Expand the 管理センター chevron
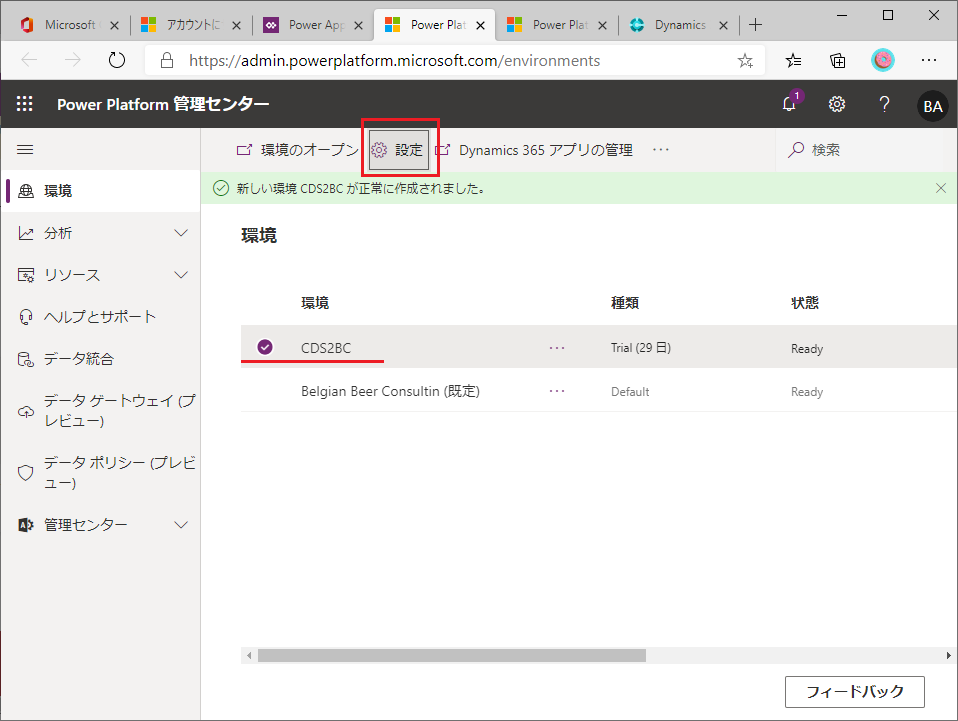This screenshot has height=721, width=958. [x=181, y=525]
